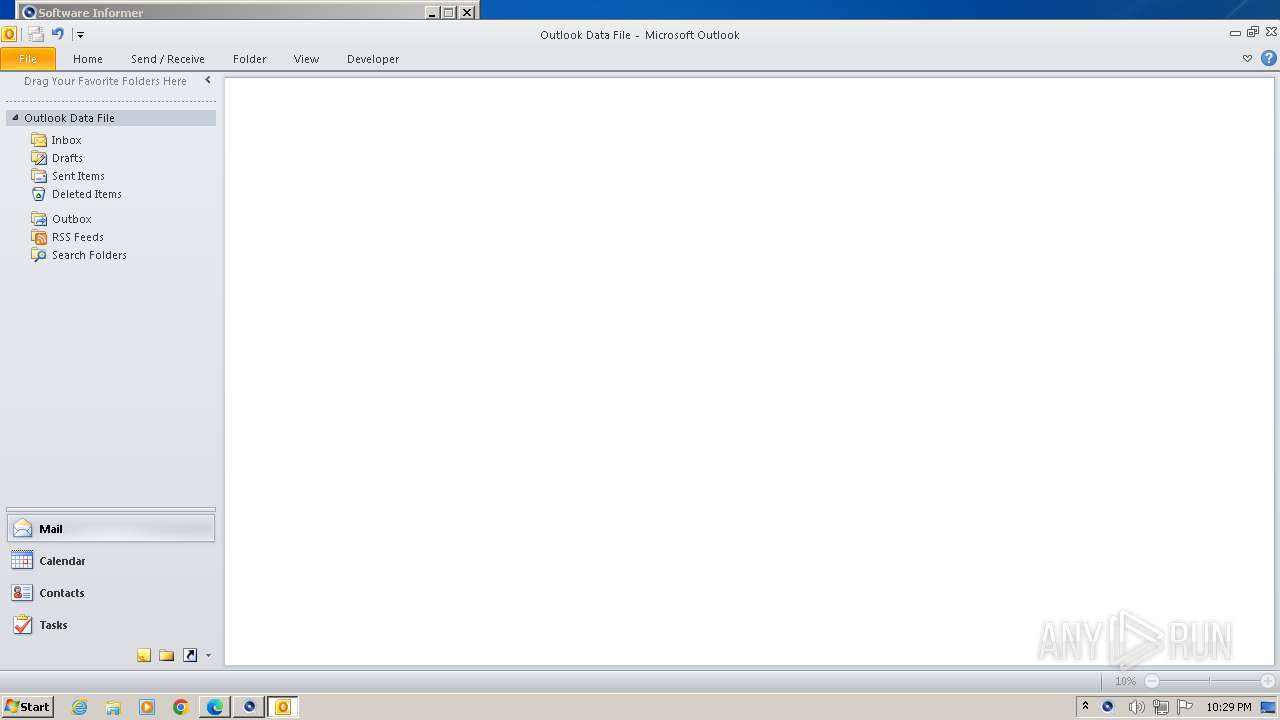
Task: Open the Shortcuts icon in navigation pane
Action: (190, 655)
